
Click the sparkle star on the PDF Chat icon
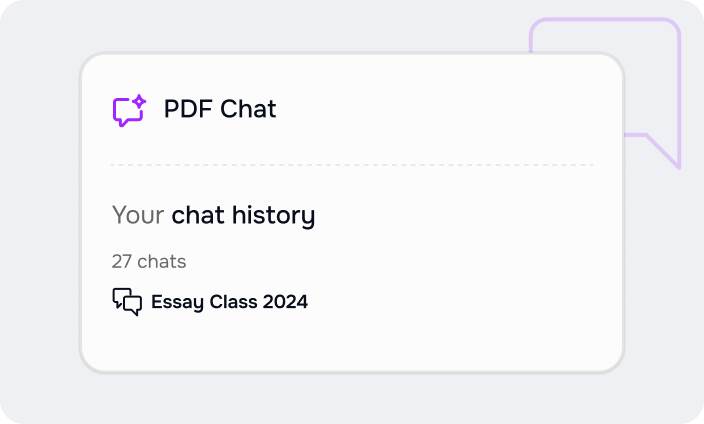[x=139, y=102]
